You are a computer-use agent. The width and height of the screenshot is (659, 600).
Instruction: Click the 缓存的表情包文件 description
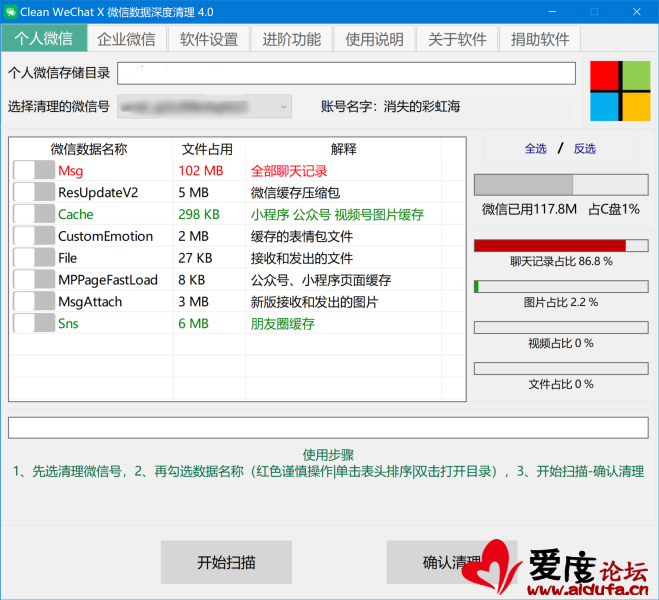click(x=302, y=237)
